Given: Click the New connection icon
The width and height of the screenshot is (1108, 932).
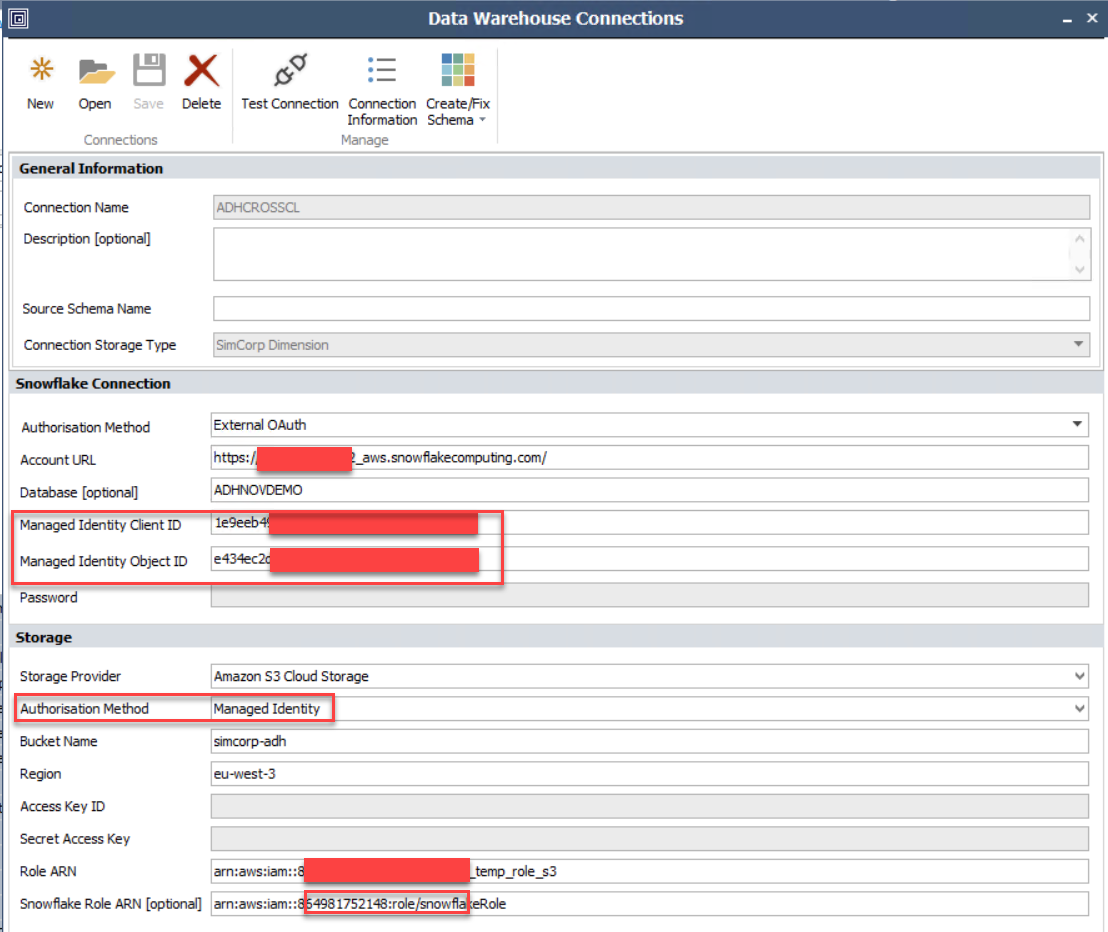Looking at the screenshot, I should (41, 71).
